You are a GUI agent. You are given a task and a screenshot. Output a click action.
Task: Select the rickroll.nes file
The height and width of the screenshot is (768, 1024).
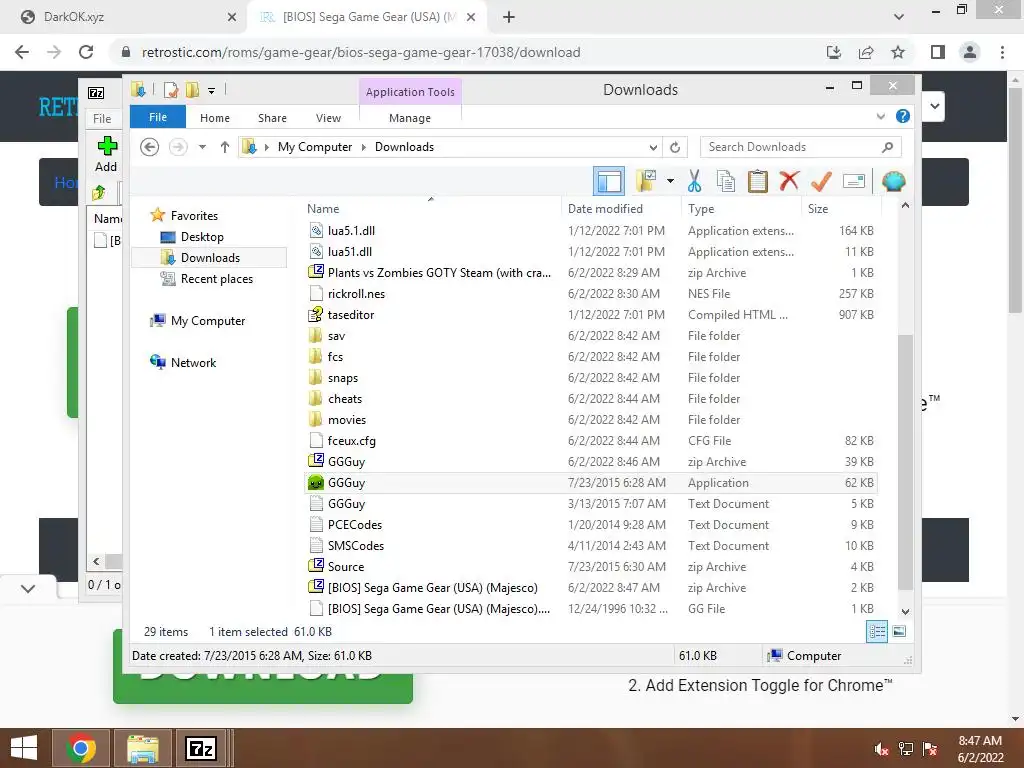(x=590, y=294)
